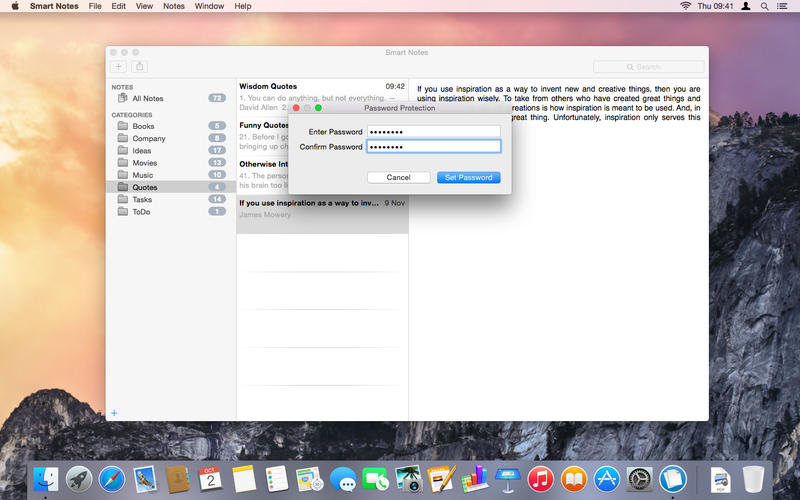Open Calendar from the Dock
The width and height of the screenshot is (800, 500).
(210, 480)
